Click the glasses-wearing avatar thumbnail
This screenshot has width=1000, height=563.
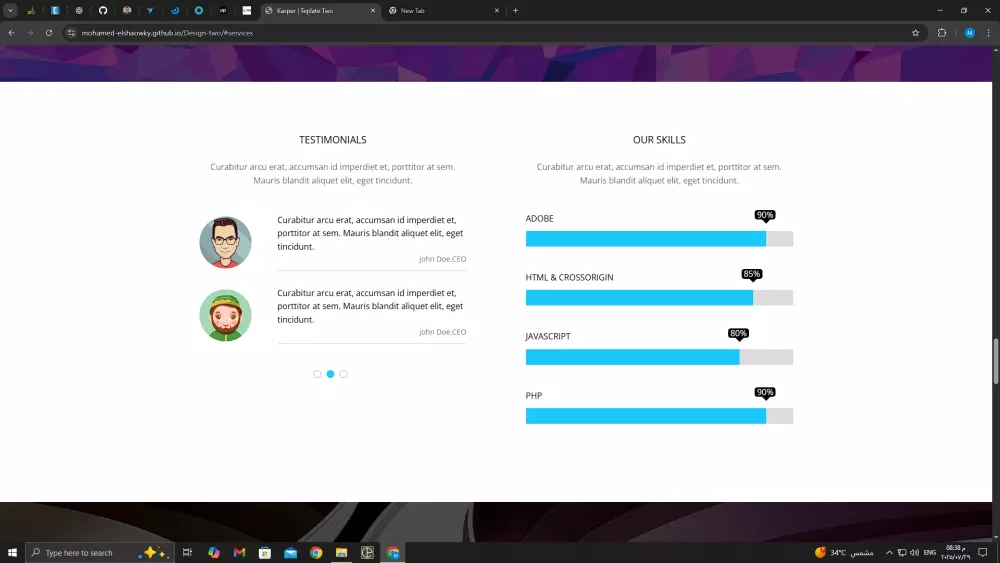225,242
